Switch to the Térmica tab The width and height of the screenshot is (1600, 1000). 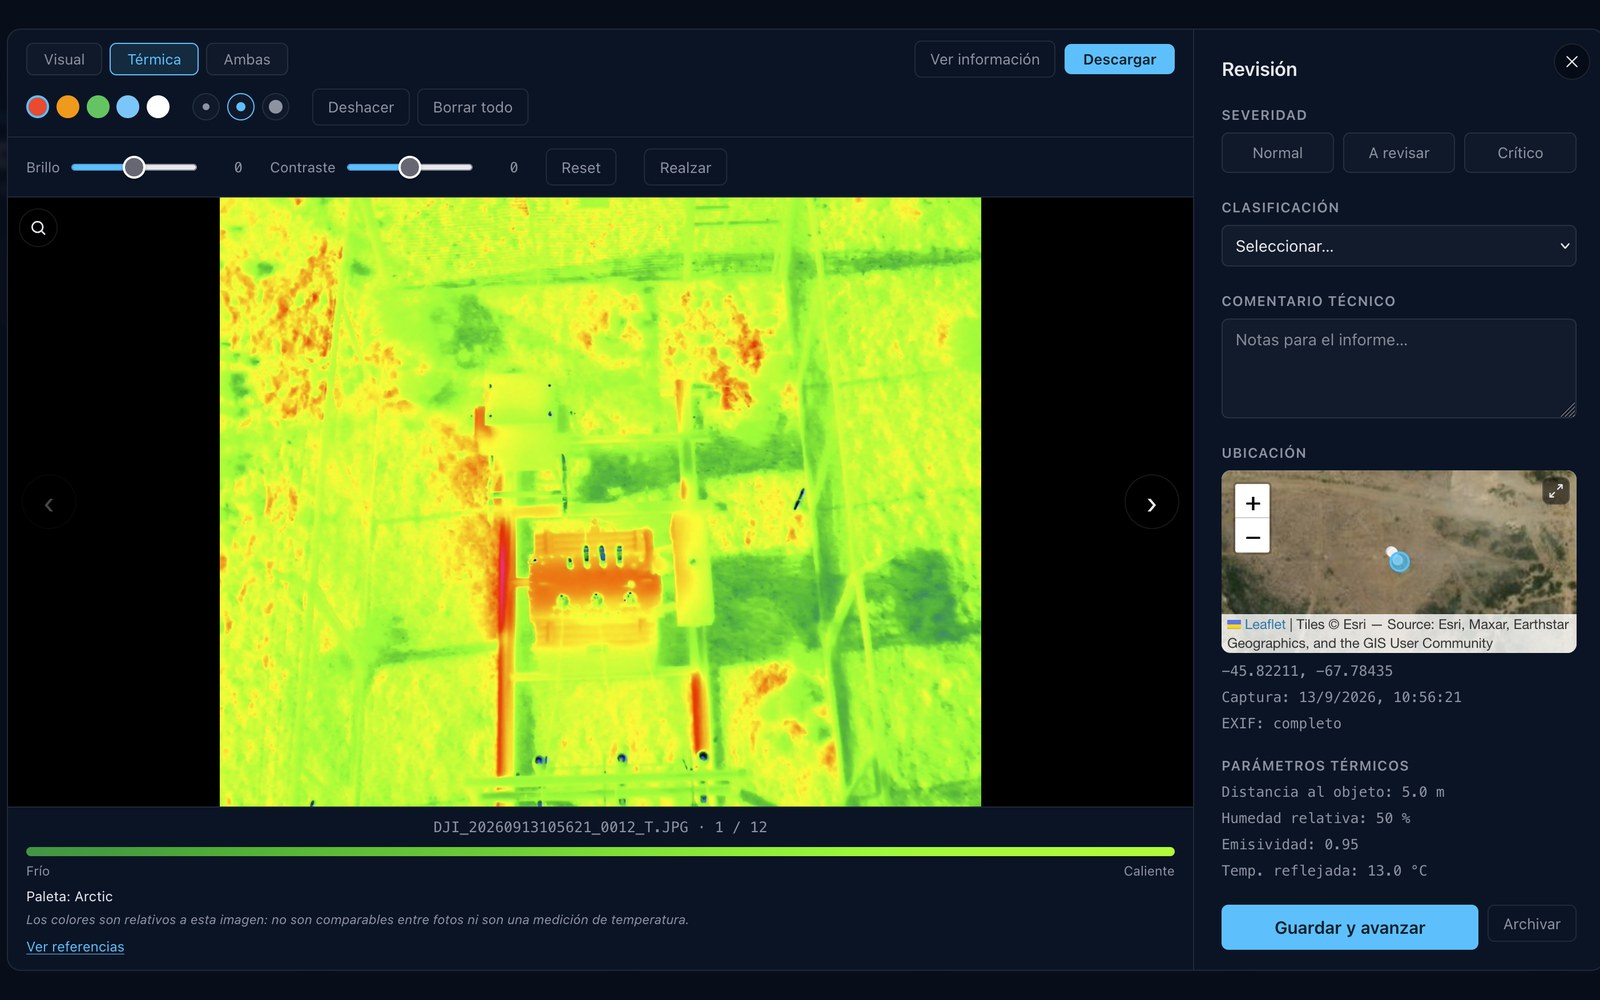(x=154, y=59)
